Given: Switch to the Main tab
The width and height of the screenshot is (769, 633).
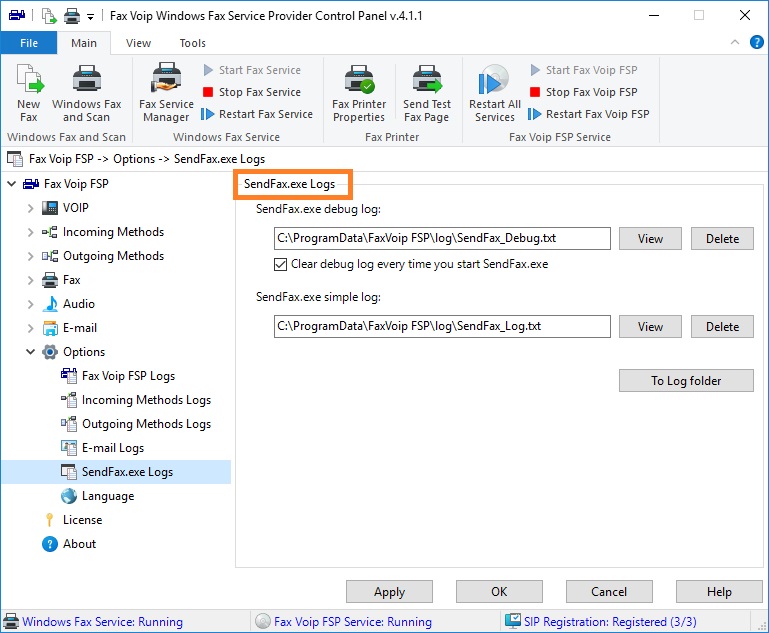Looking at the screenshot, I should point(84,43).
